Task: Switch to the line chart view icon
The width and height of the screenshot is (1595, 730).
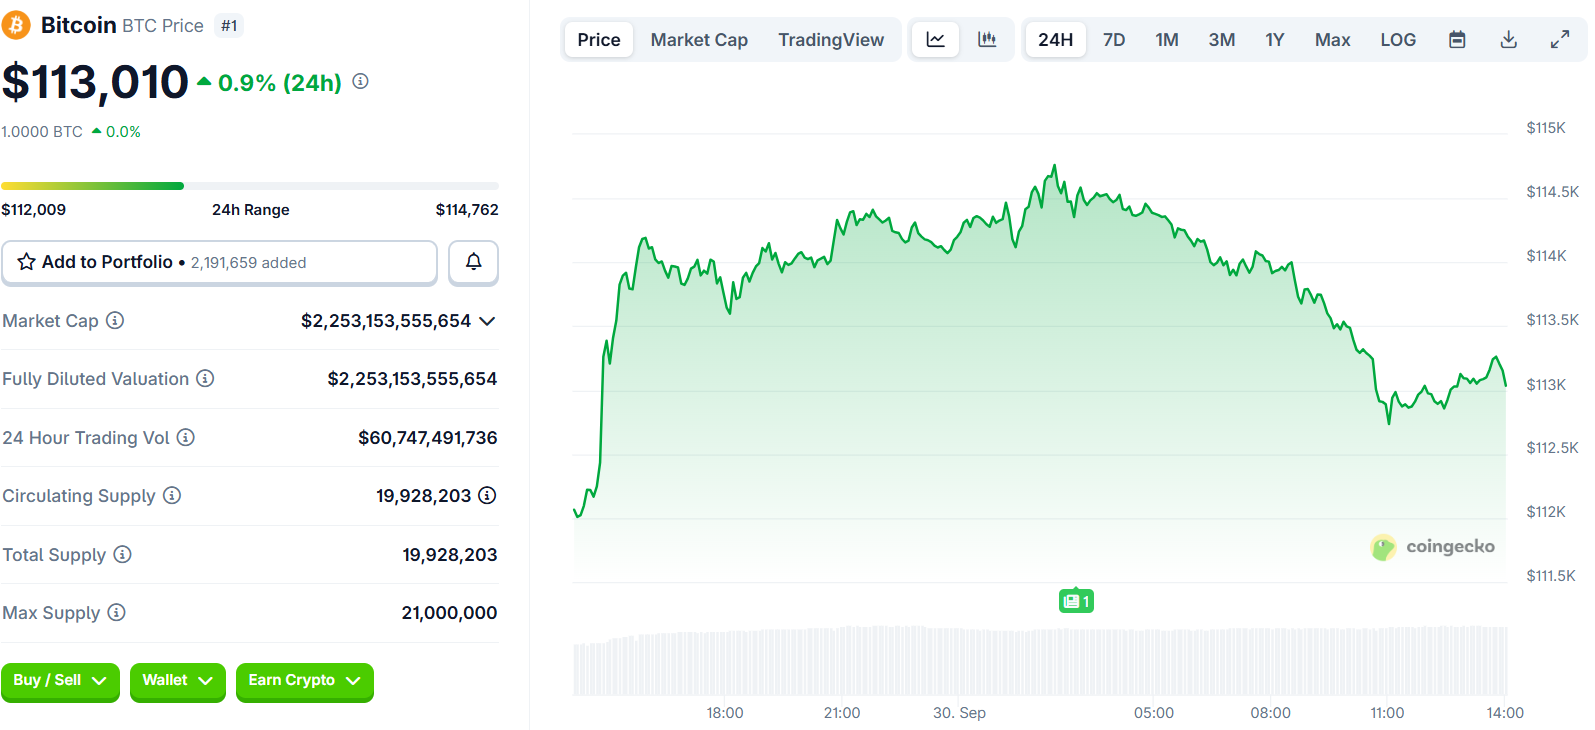Action: point(936,40)
